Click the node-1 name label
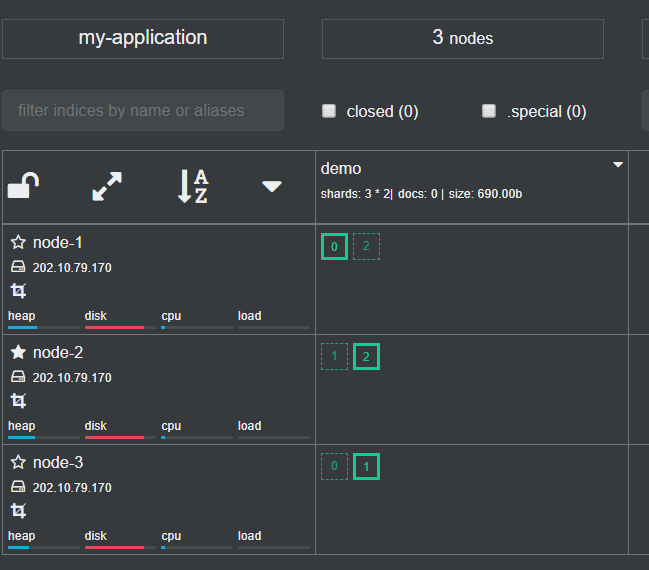 (58, 243)
